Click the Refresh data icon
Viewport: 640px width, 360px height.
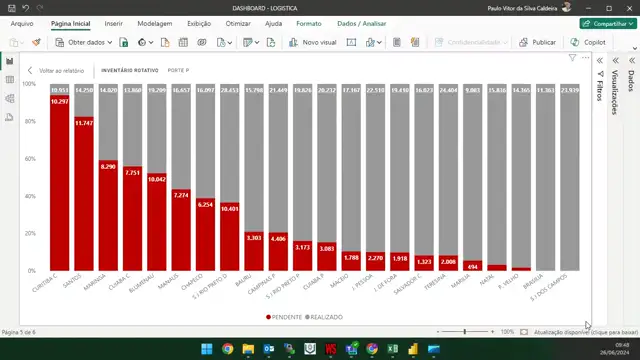(x=271, y=42)
